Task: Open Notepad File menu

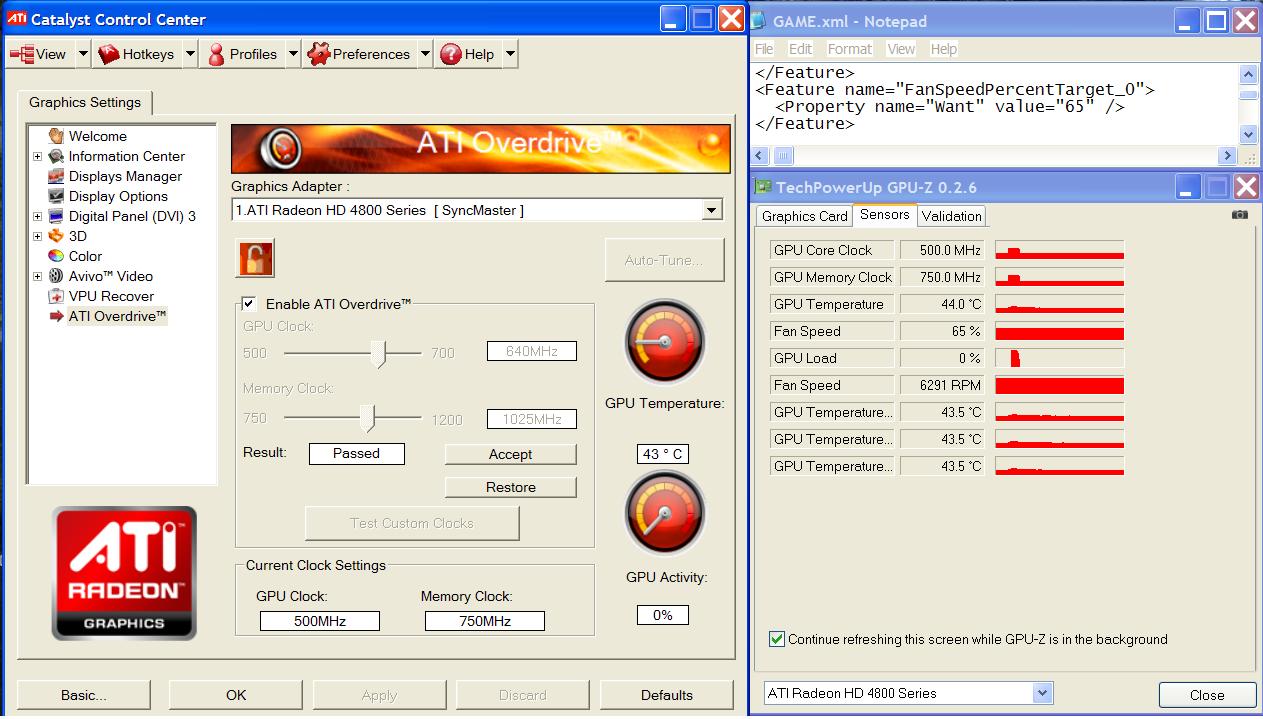Action: coord(764,48)
